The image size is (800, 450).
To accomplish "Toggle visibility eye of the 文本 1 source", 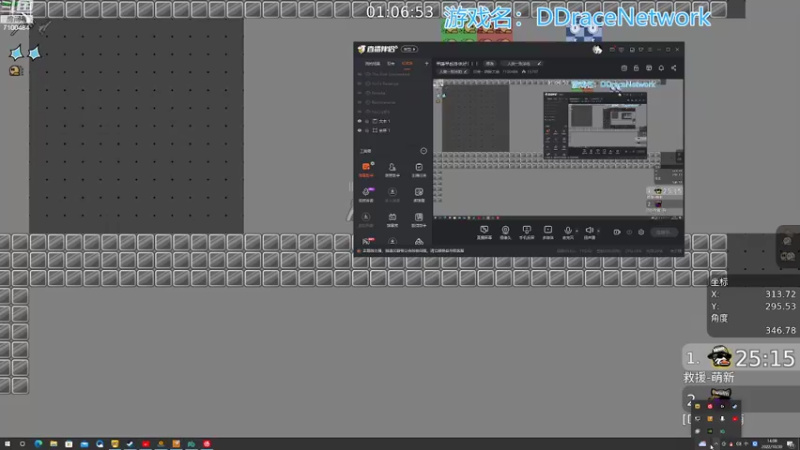I will pyautogui.click(x=360, y=121).
